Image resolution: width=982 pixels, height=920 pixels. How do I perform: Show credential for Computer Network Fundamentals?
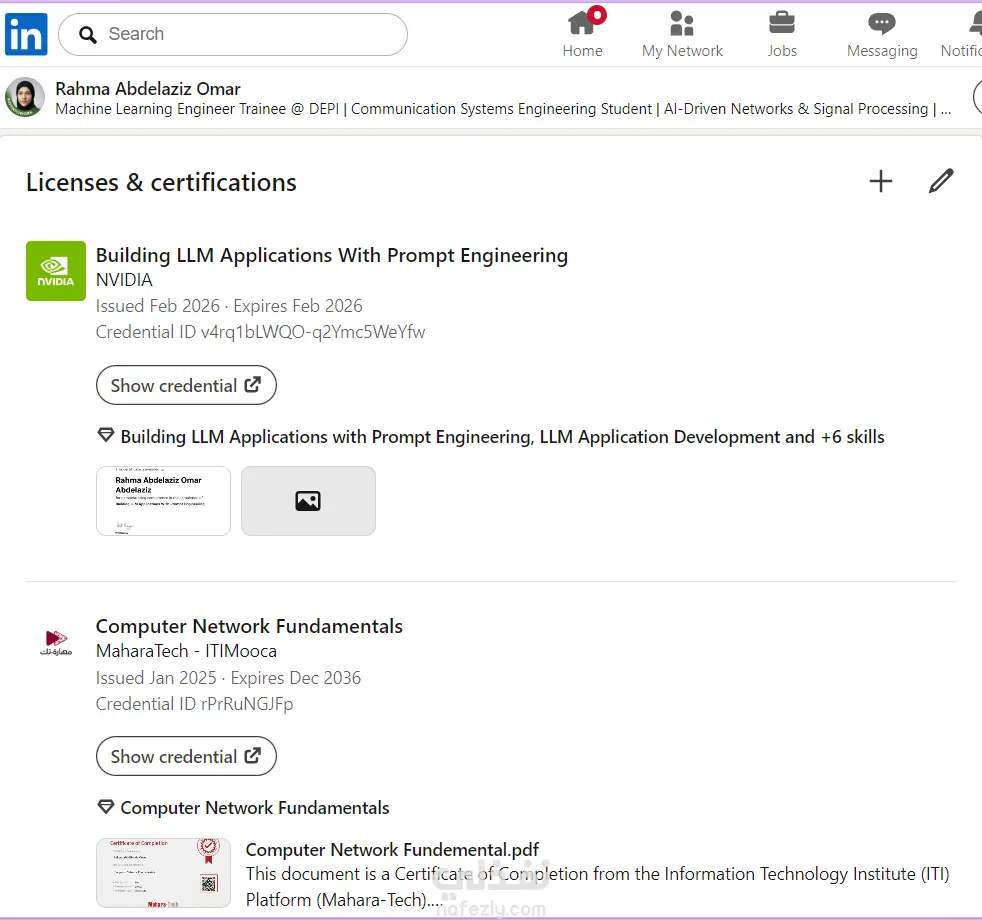[x=186, y=756]
